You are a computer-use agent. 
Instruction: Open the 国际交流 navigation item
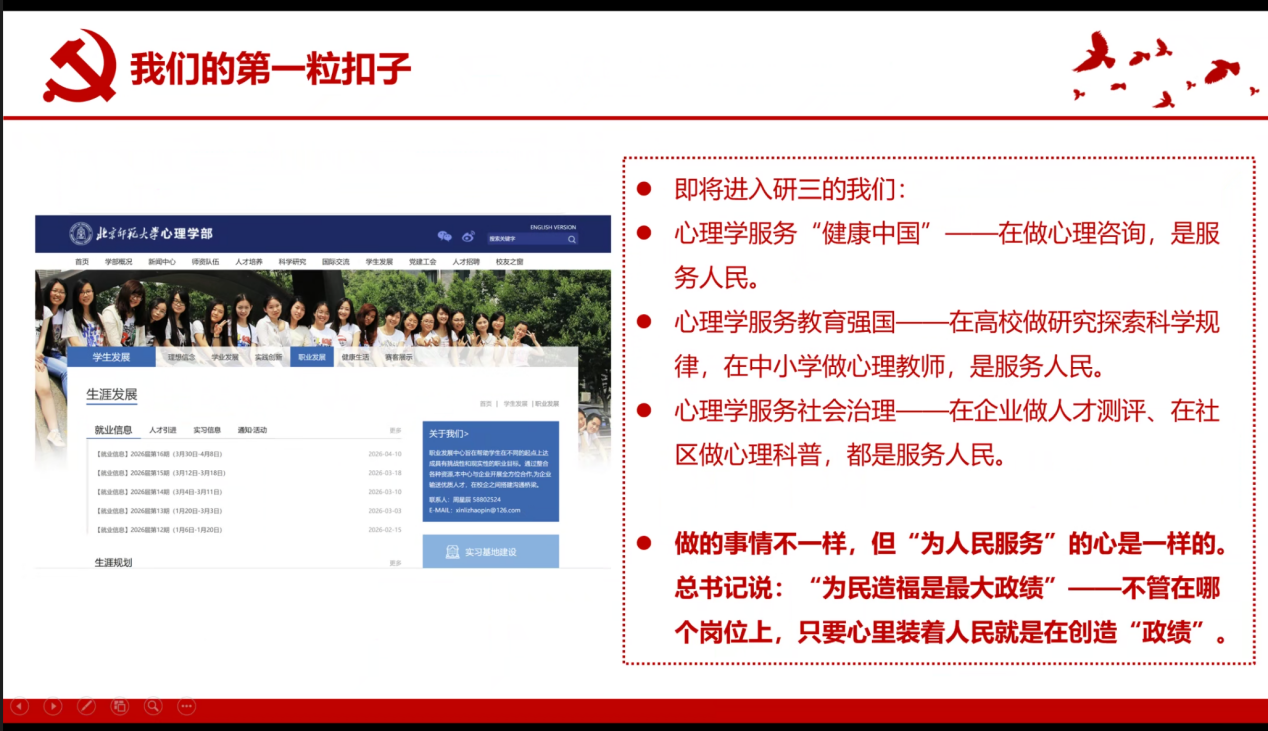point(336,262)
